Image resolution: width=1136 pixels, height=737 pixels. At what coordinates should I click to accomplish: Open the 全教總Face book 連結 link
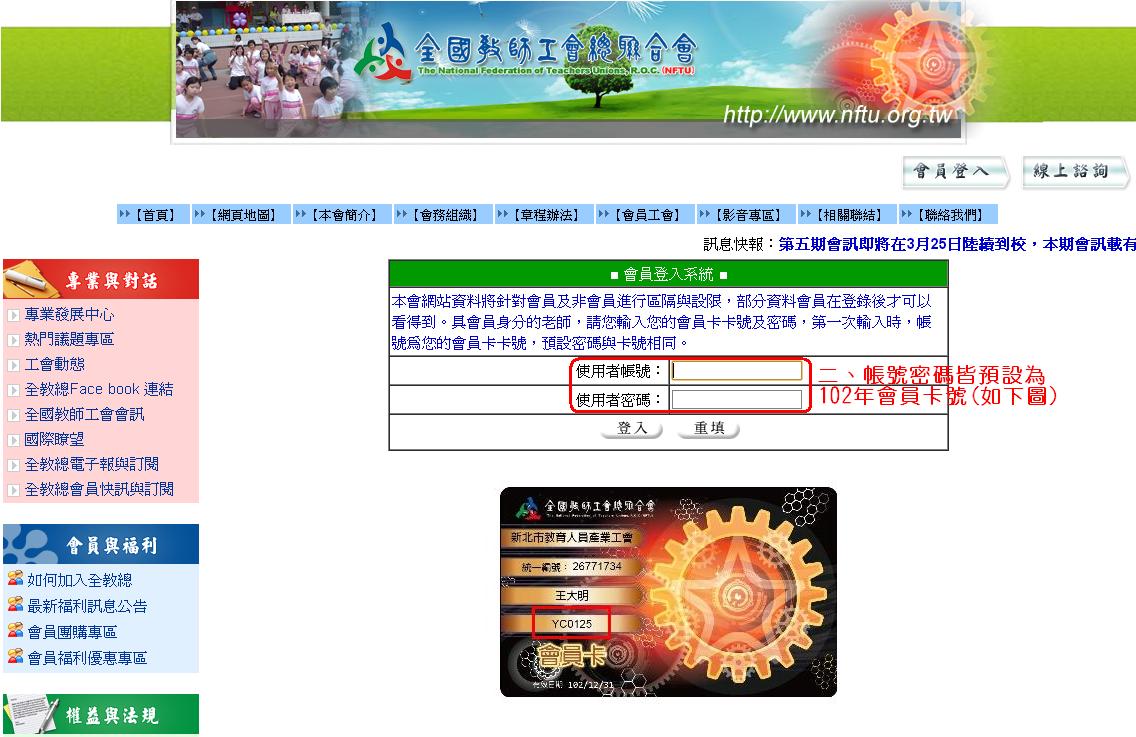click(99, 389)
